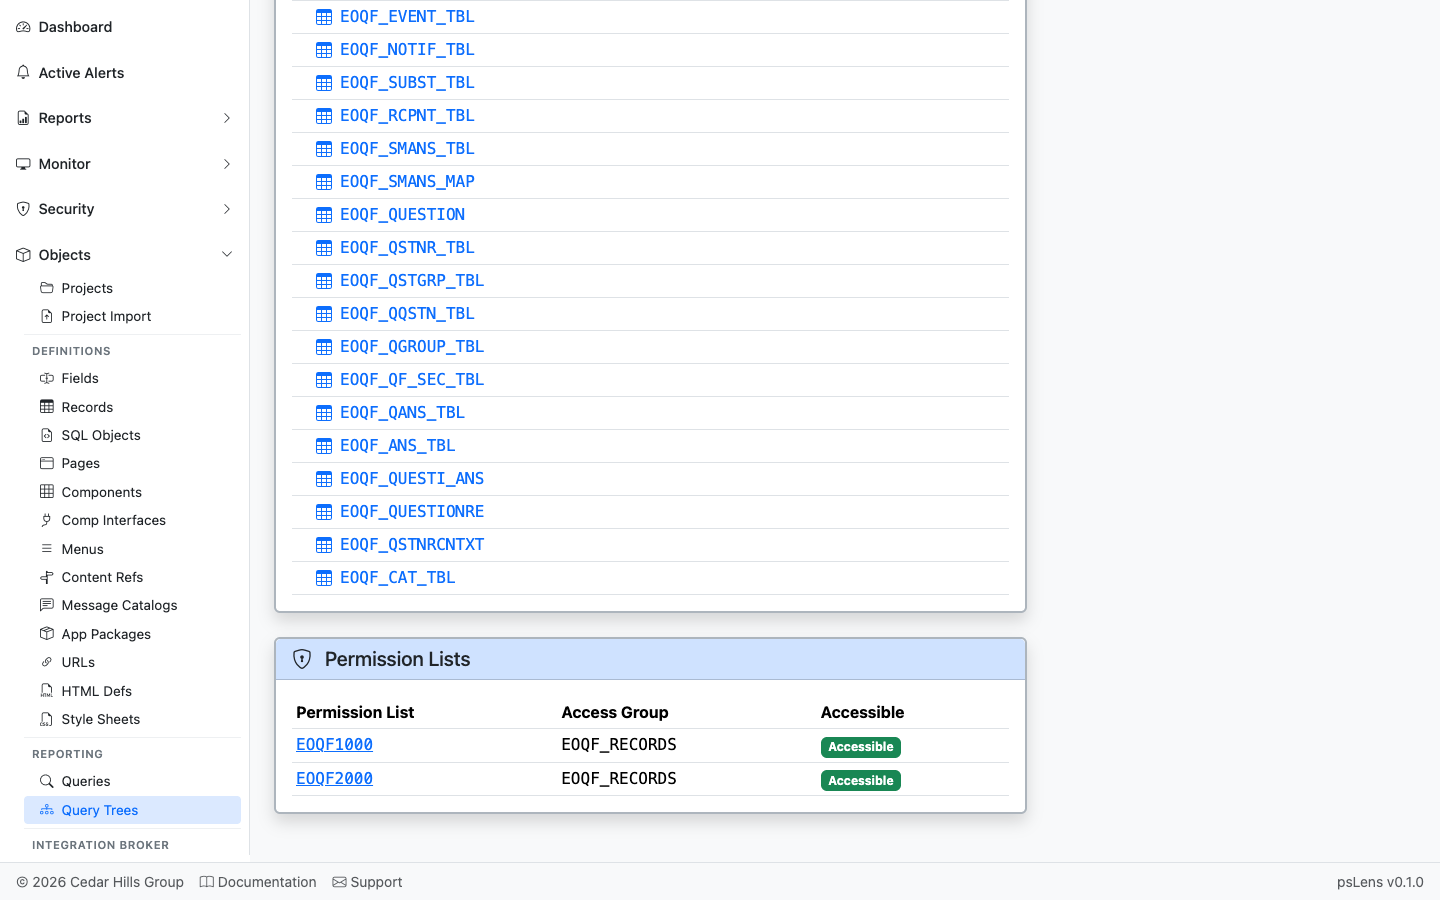Open the EOQF_QF_SEC_TBL record

point(412,379)
